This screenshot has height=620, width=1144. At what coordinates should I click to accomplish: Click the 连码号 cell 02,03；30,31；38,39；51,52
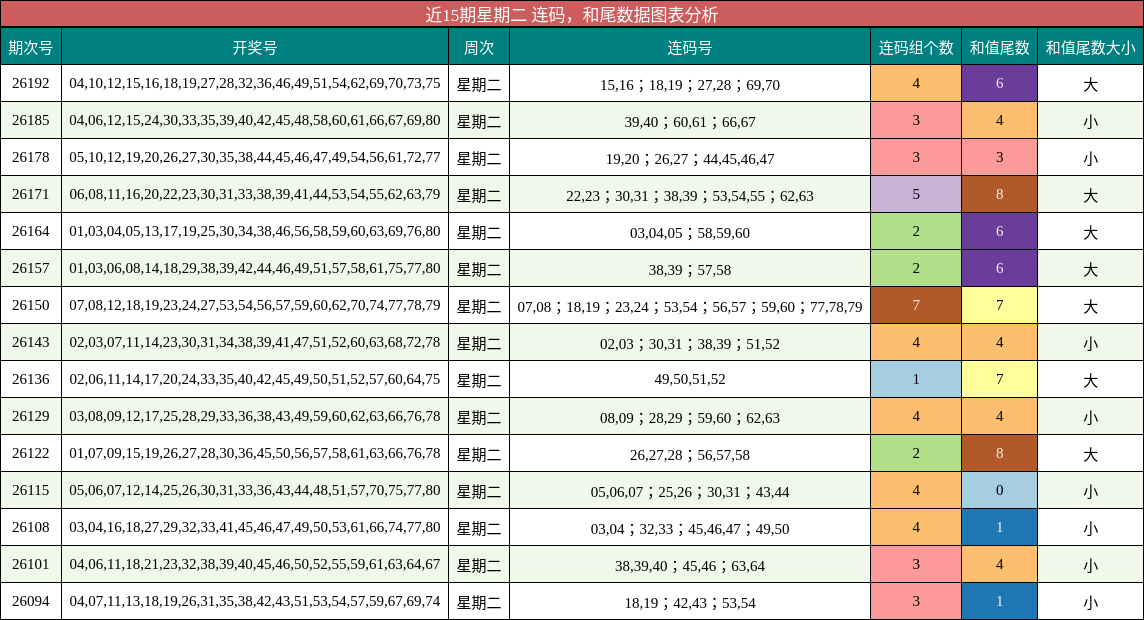pyautogui.click(x=689, y=344)
